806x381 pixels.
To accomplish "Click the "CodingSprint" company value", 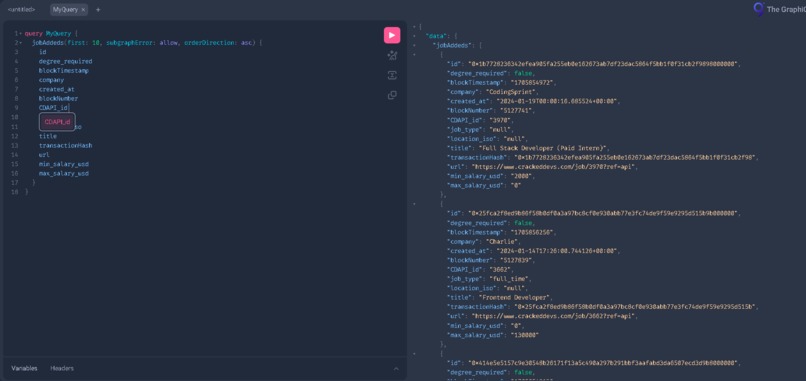I will [512, 92].
